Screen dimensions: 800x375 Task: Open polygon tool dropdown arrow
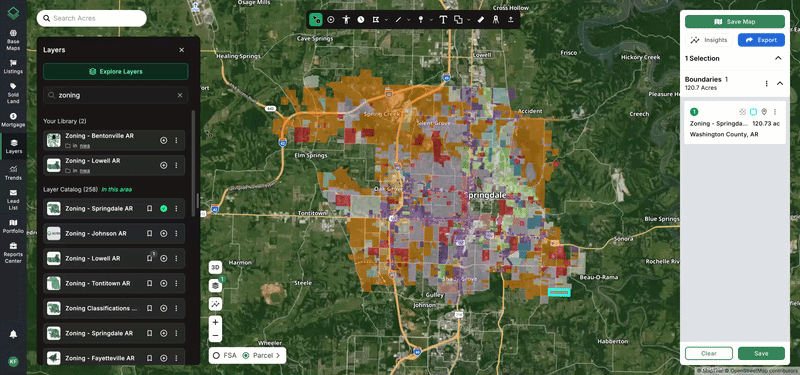coord(386,20)
